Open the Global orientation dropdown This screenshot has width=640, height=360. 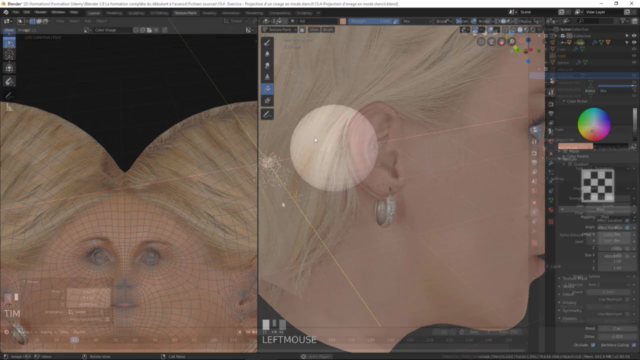click(x=236, y=21)
